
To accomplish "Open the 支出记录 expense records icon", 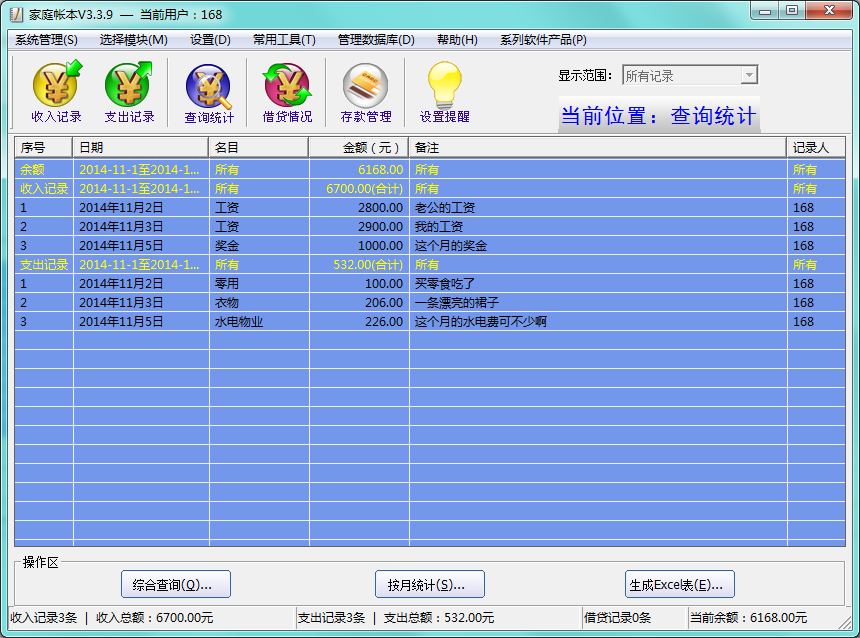I will point(129,91).
